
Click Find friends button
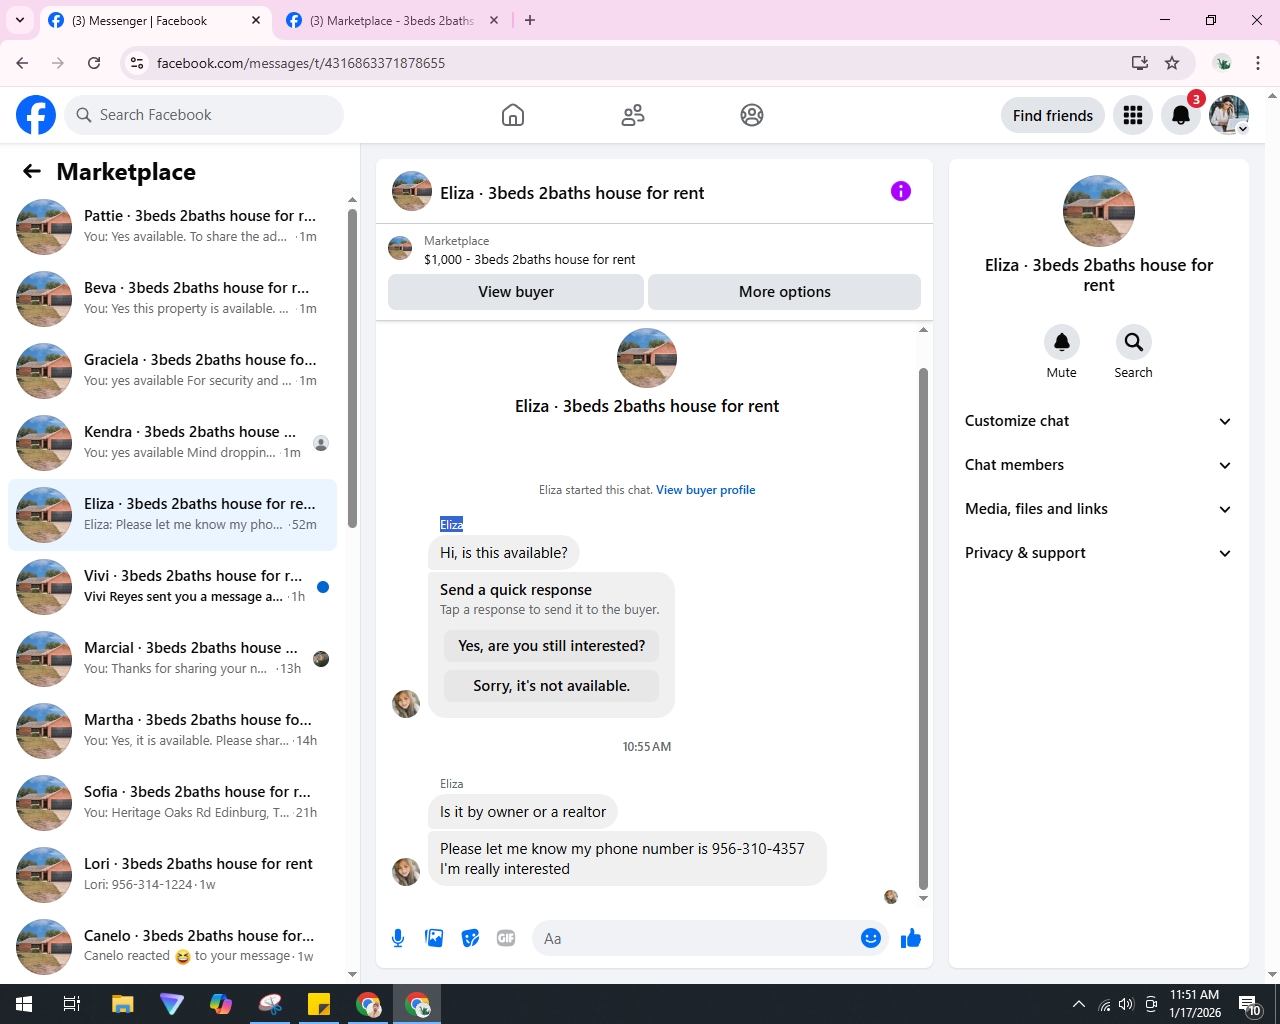(1053, 115)
